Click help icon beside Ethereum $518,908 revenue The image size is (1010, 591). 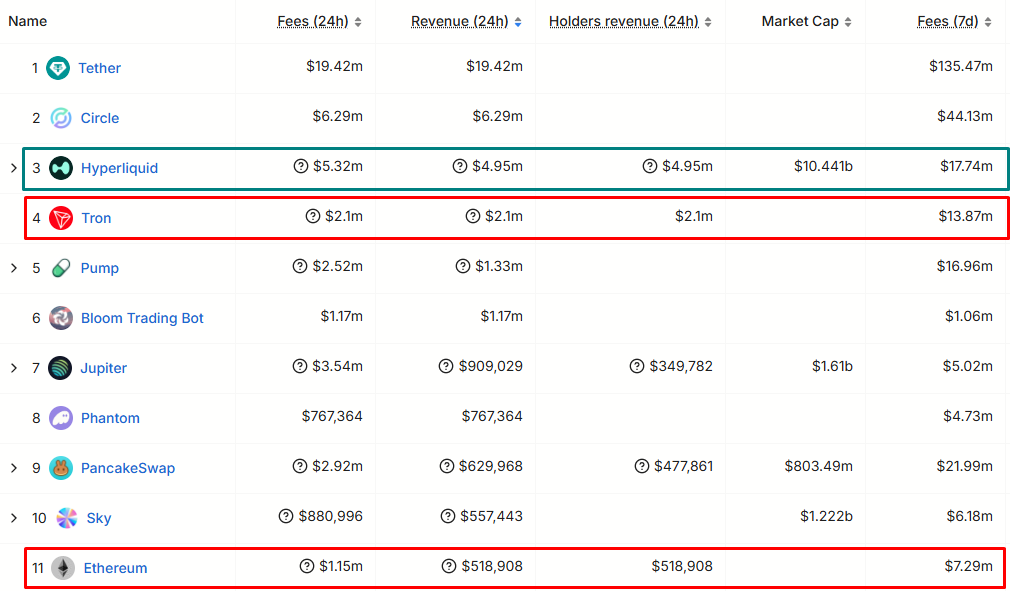coord(448,567)
